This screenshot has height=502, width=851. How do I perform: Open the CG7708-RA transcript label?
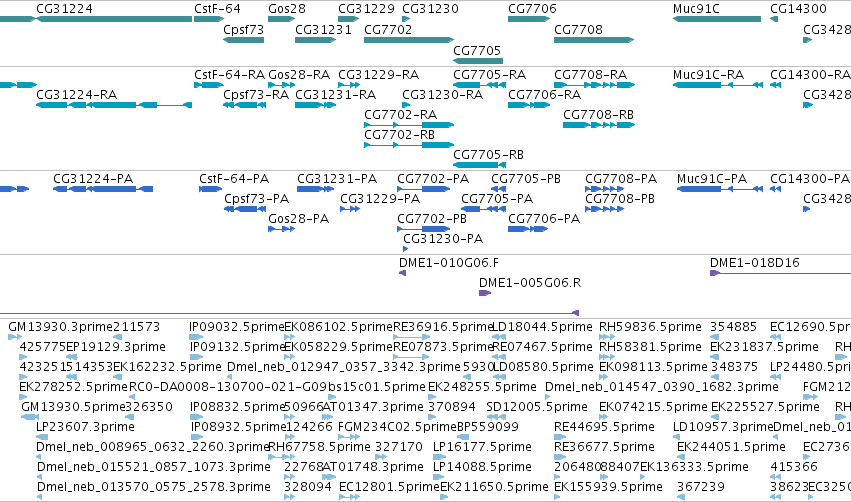590,74
